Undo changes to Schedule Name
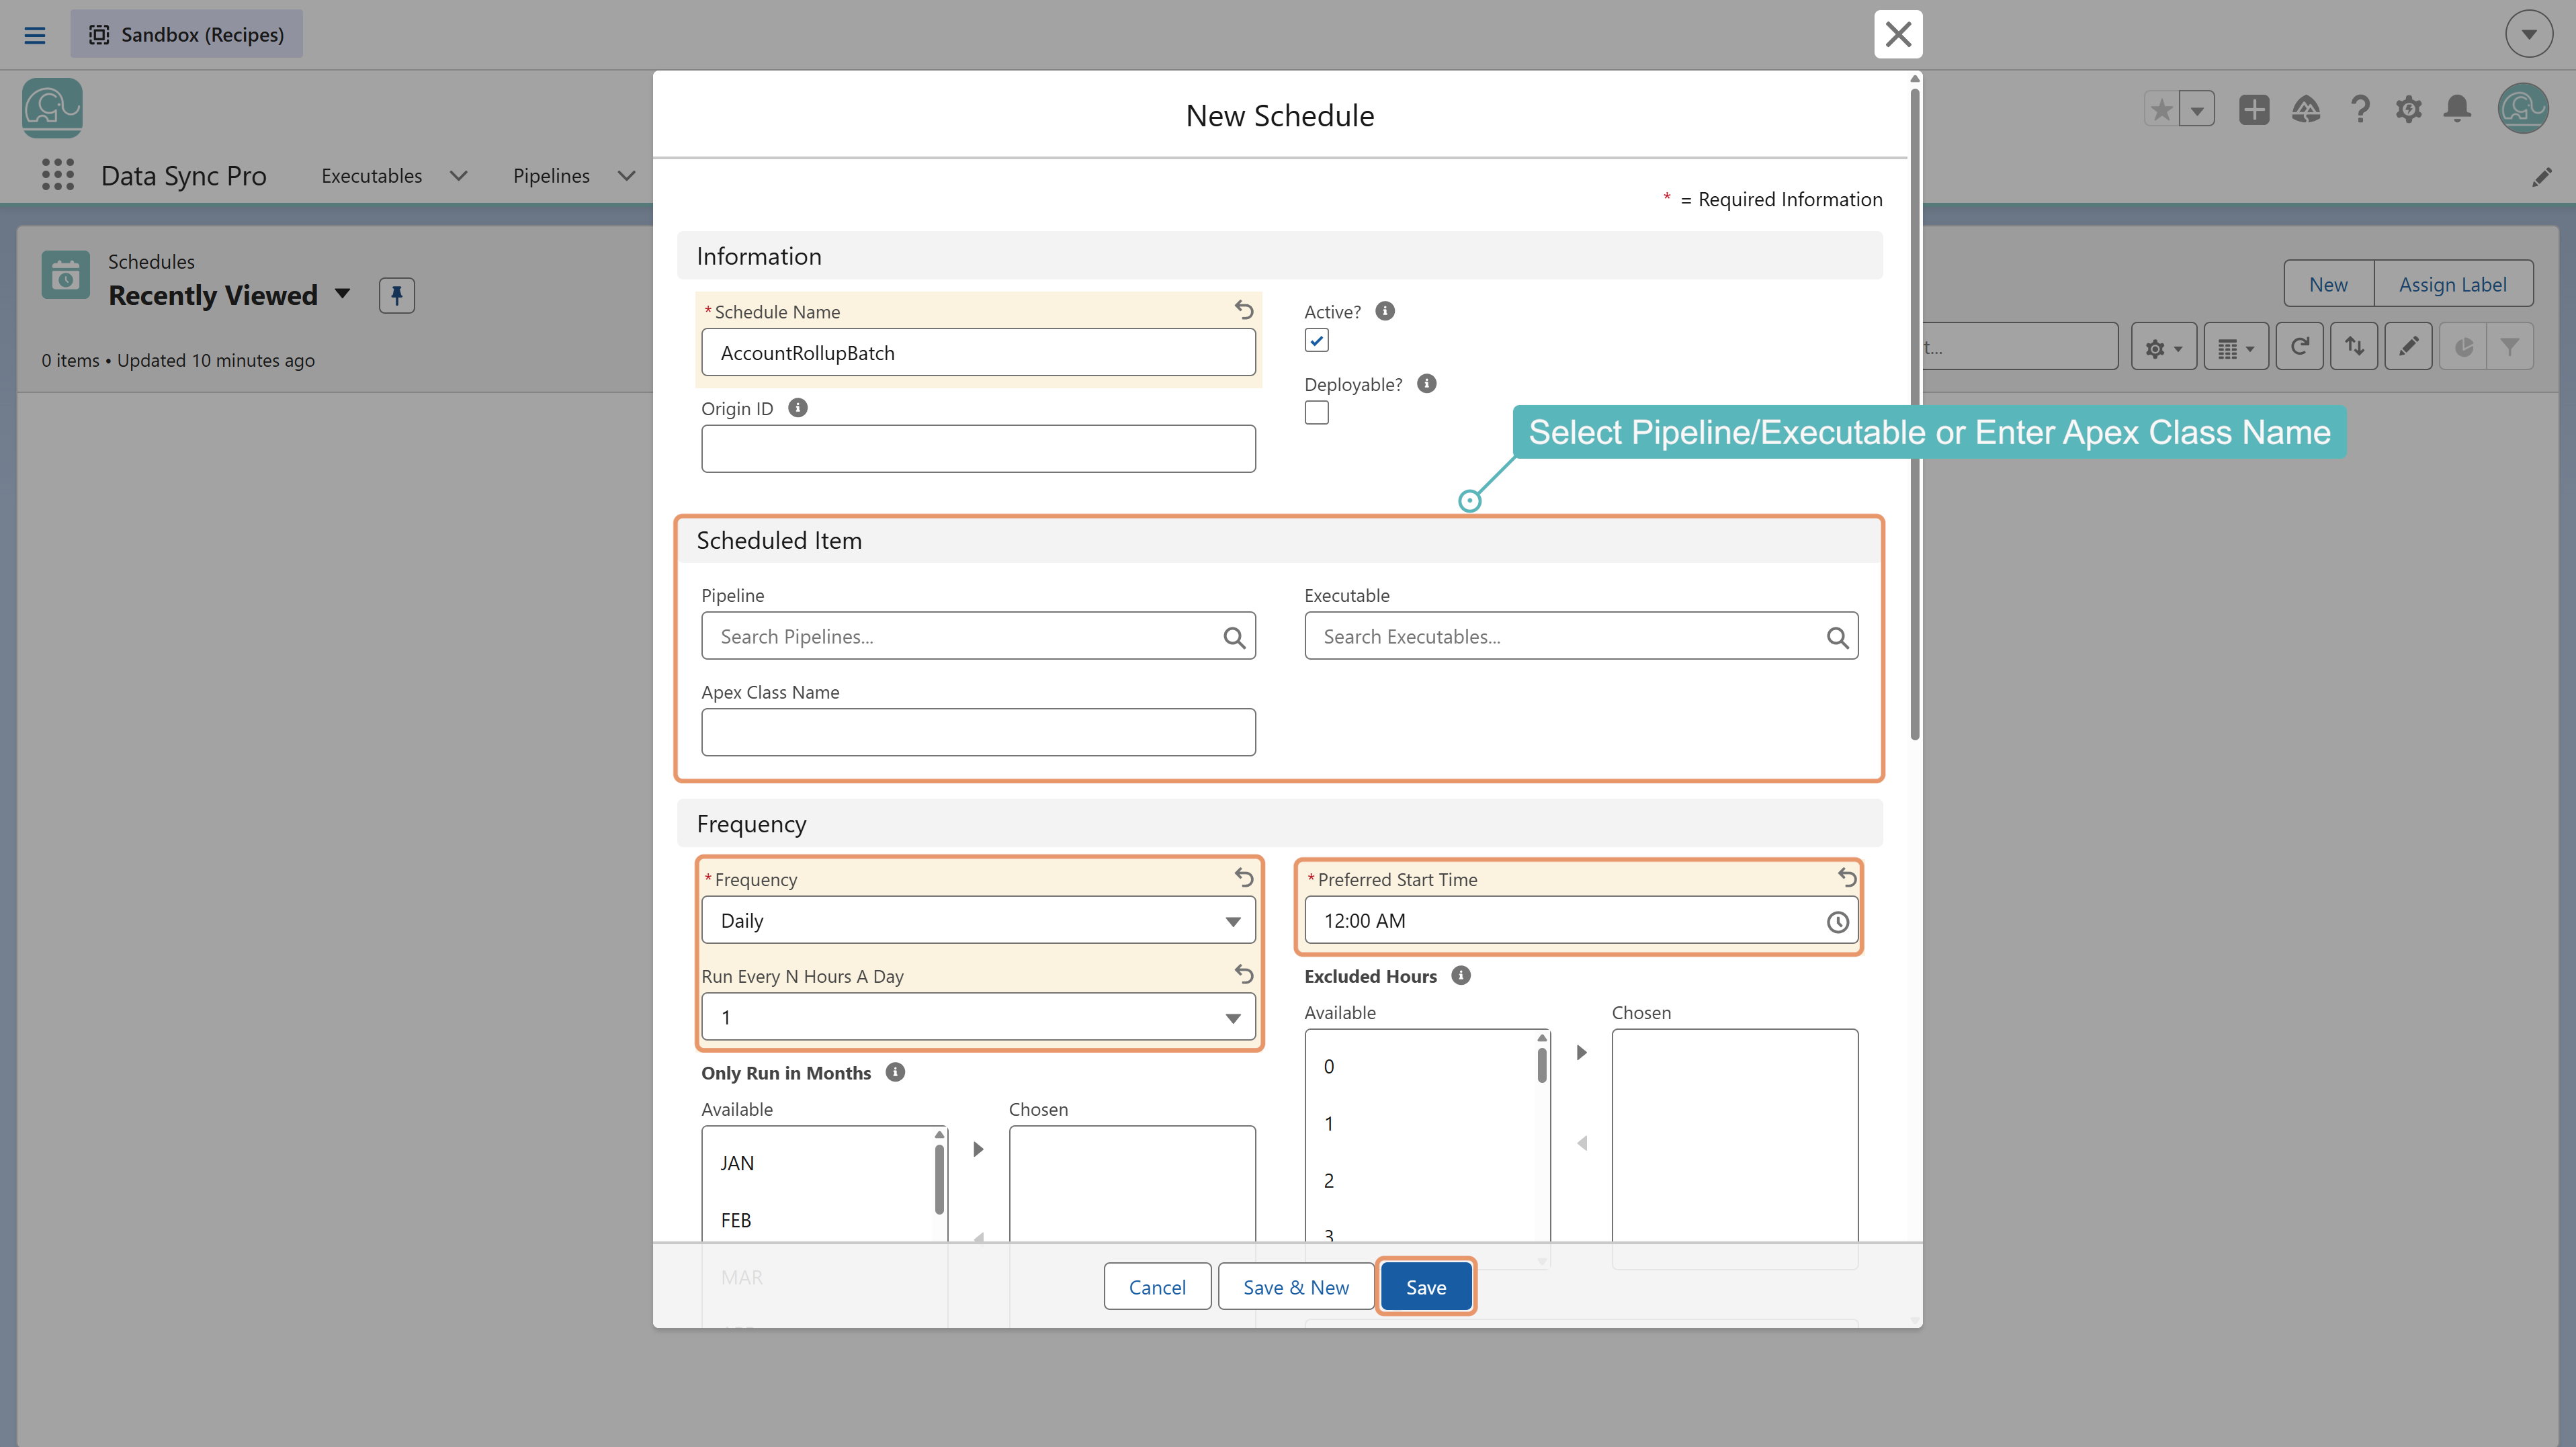2576x1447 pixels. click(x=1243, y=310)
